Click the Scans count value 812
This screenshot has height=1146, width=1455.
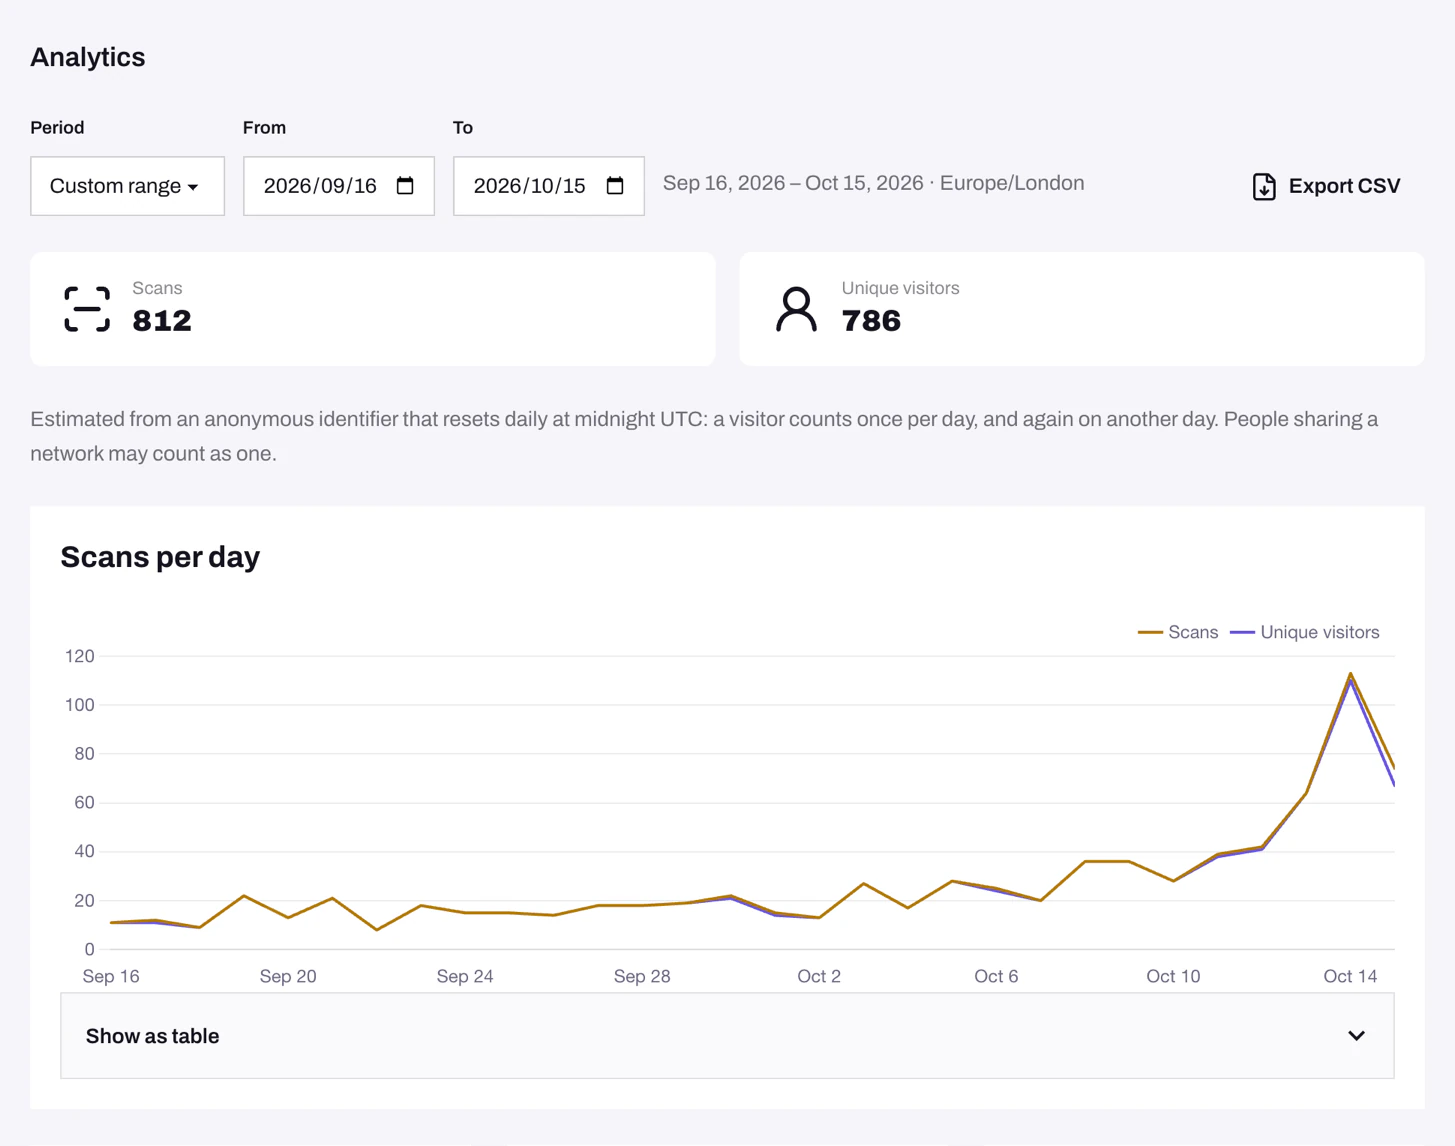click(162, 321)
